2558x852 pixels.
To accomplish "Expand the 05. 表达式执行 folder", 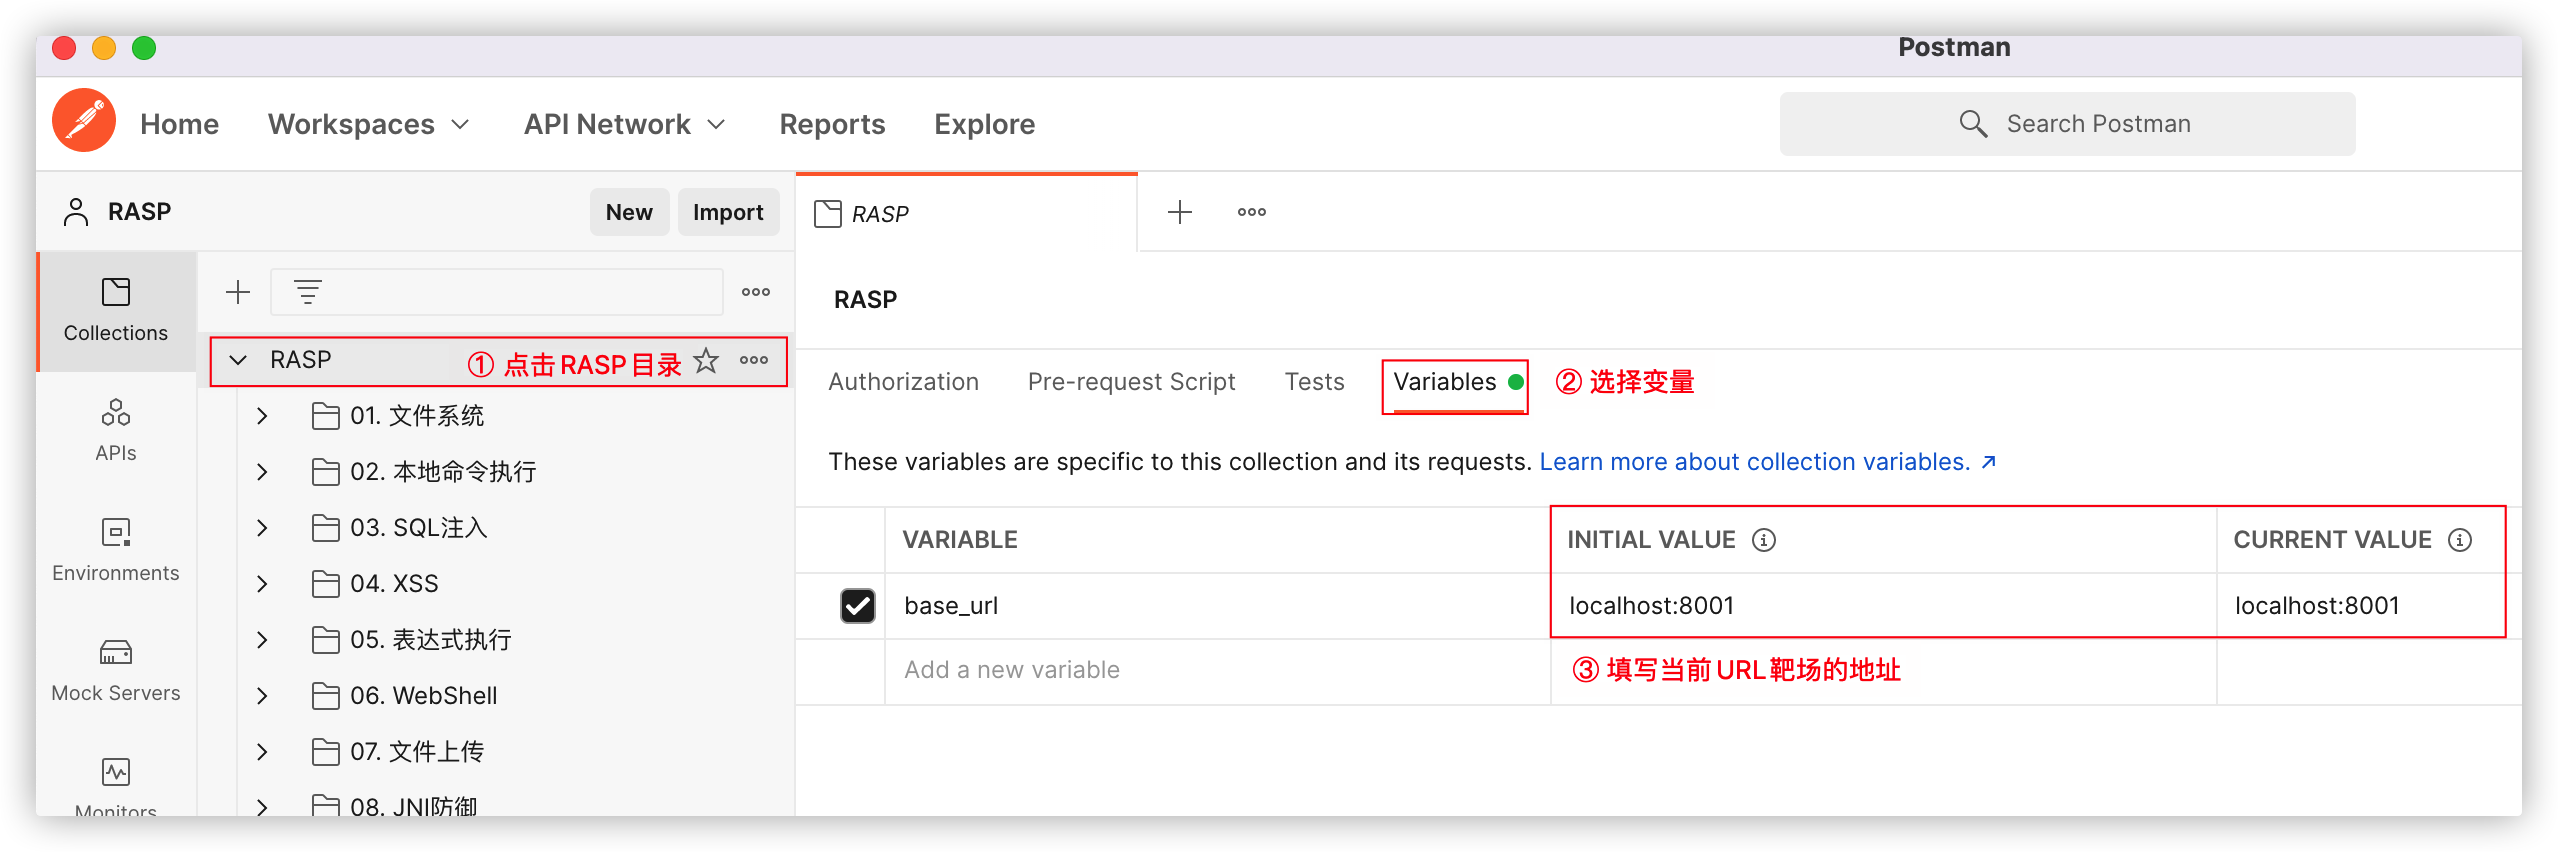I will point(262,640).
